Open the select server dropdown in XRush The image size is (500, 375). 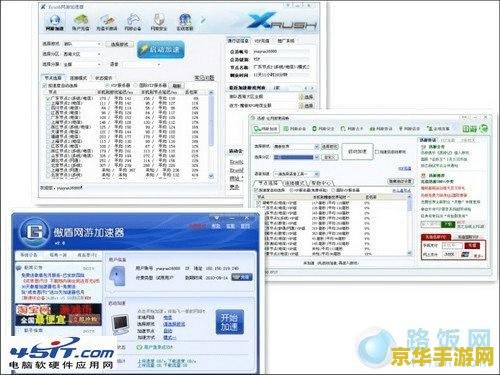82,64
